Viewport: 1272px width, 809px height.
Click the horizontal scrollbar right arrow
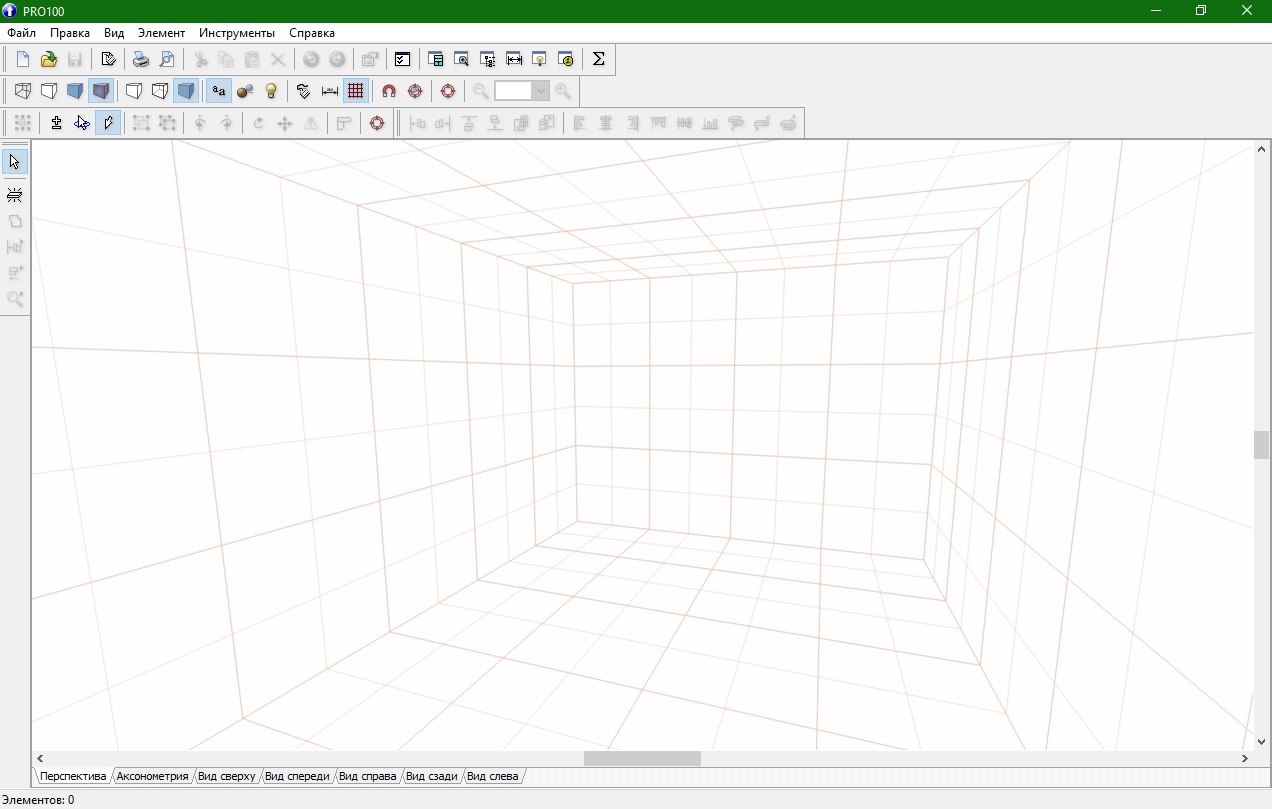point(1245,759)
